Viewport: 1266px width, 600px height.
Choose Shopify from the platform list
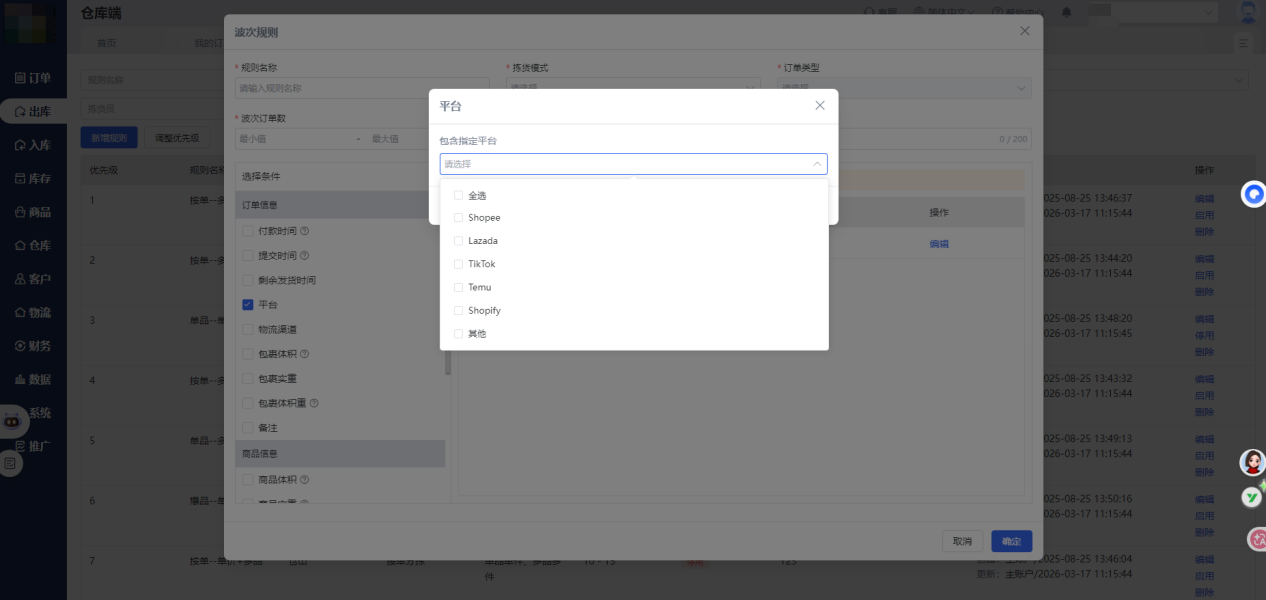click(459, 310)
